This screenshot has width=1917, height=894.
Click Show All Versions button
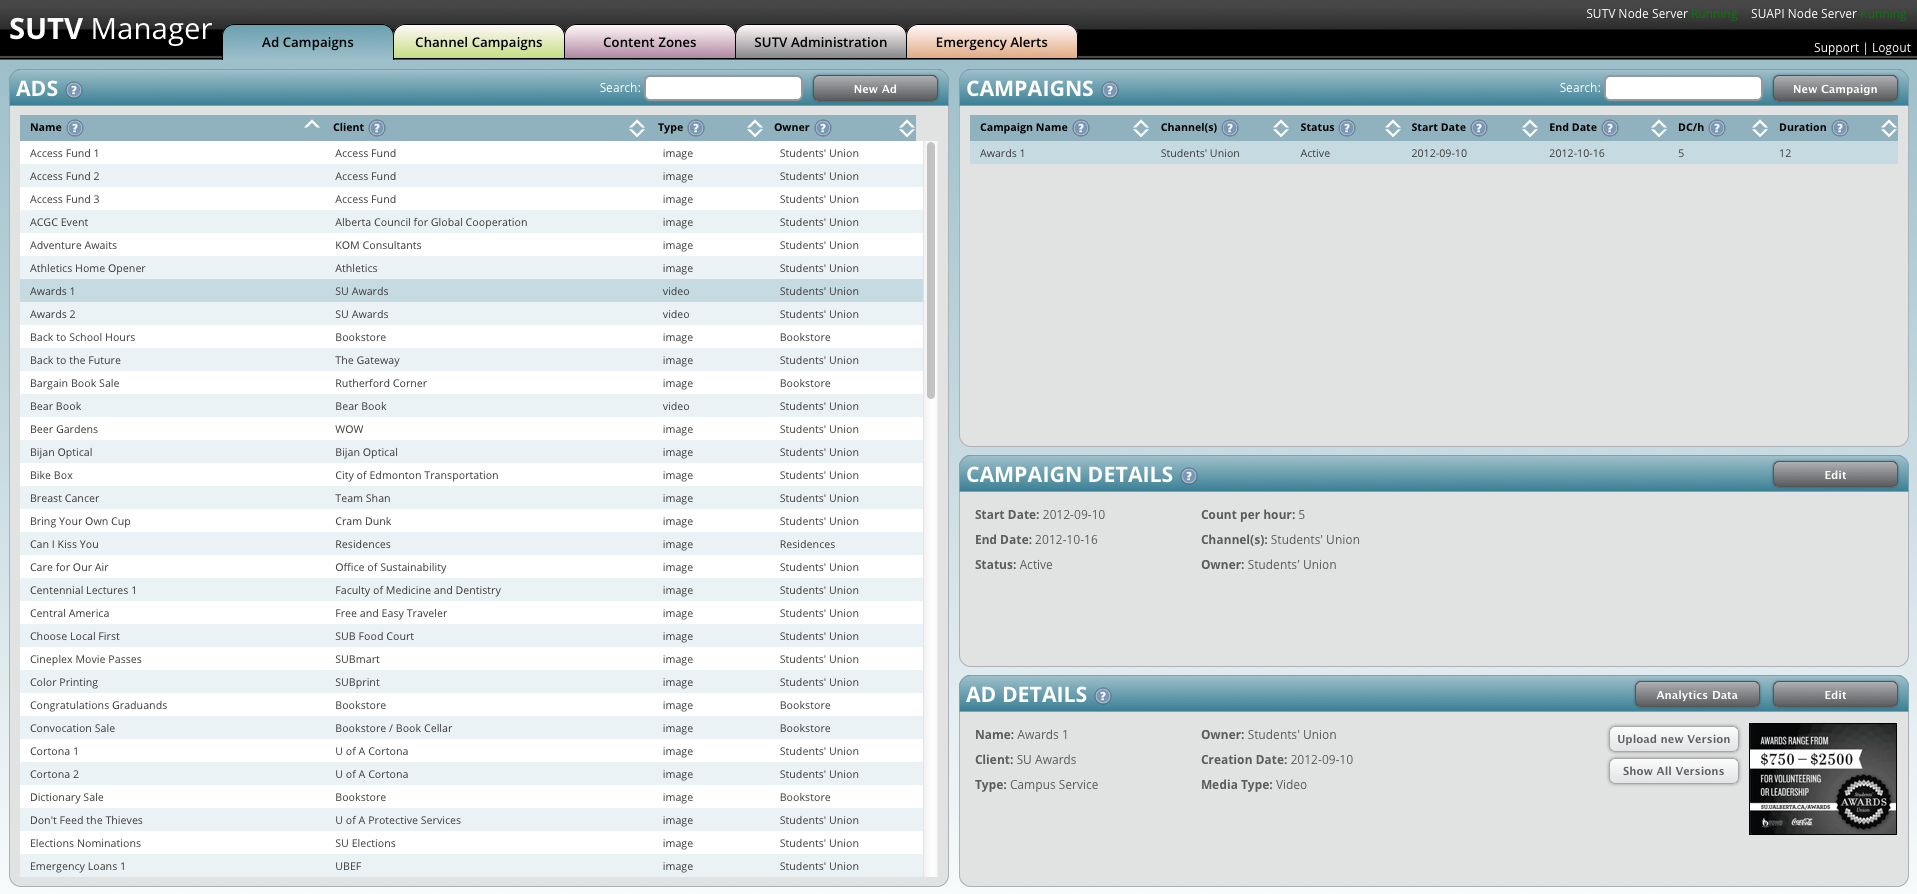[1674, 771]
